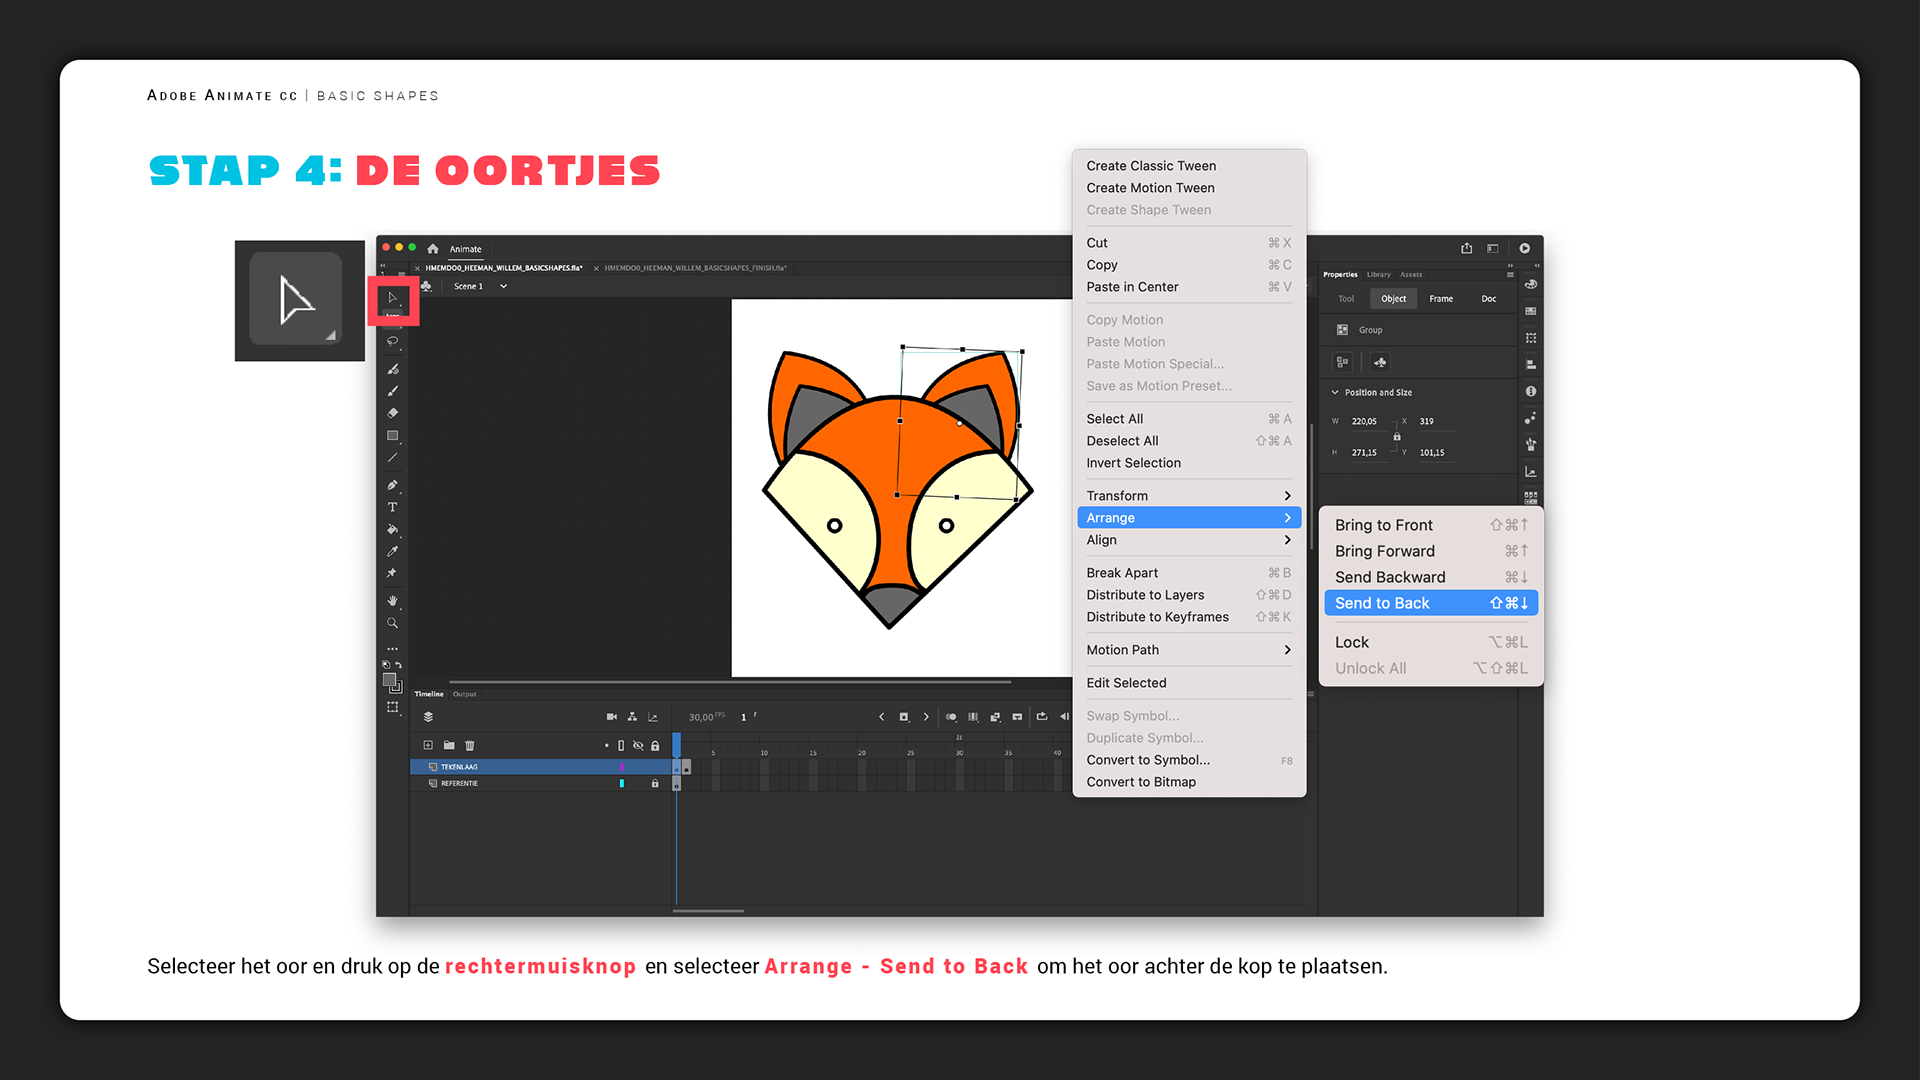Image resolution: width=1920 pixels, height=1080 pixels.
Task: Click the width value field 220,05
Action: tap(1364, 421)
